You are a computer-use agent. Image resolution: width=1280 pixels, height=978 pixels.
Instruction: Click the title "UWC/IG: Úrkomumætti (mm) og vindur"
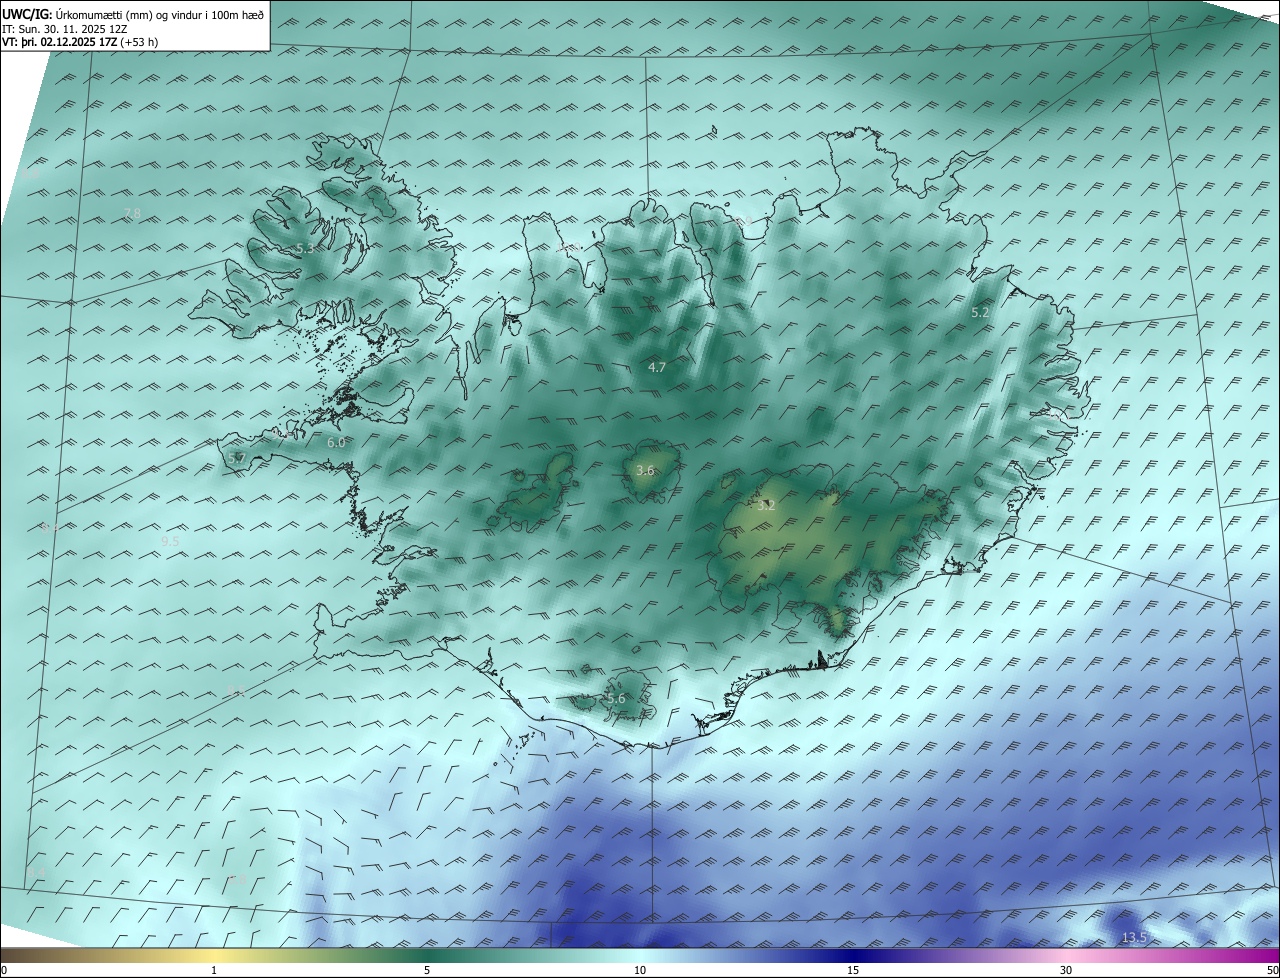(x=133, y=15)
